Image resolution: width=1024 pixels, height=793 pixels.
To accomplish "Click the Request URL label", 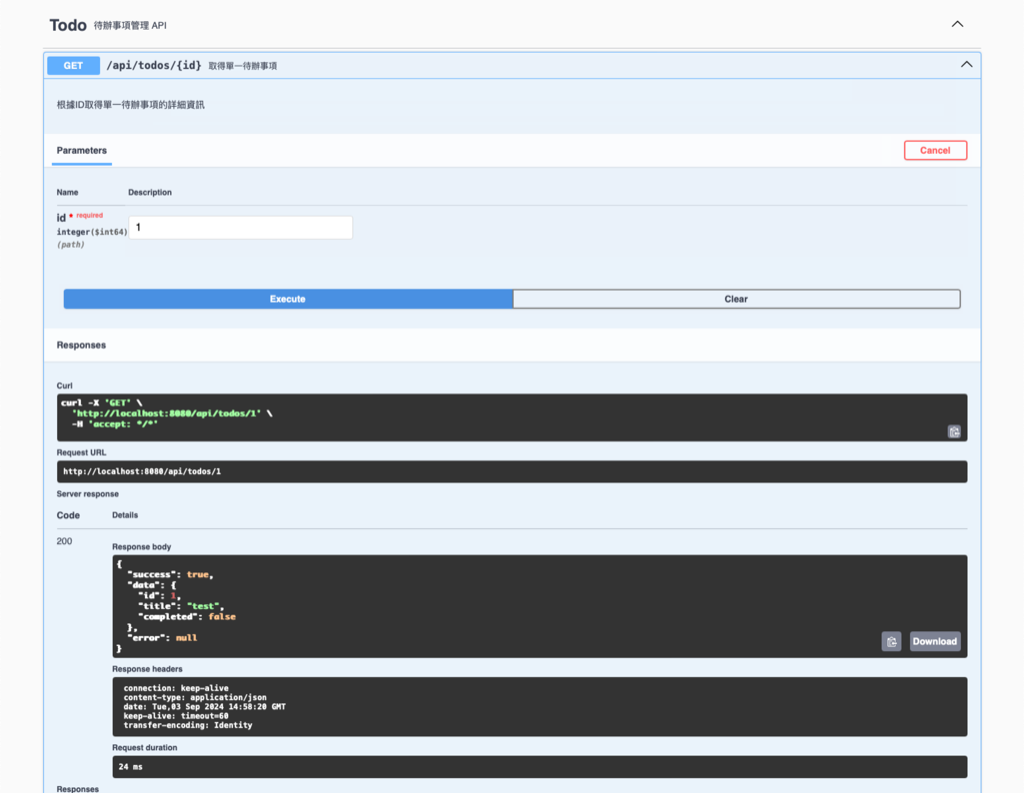I will pyautogui.click(x=81, y=452).
